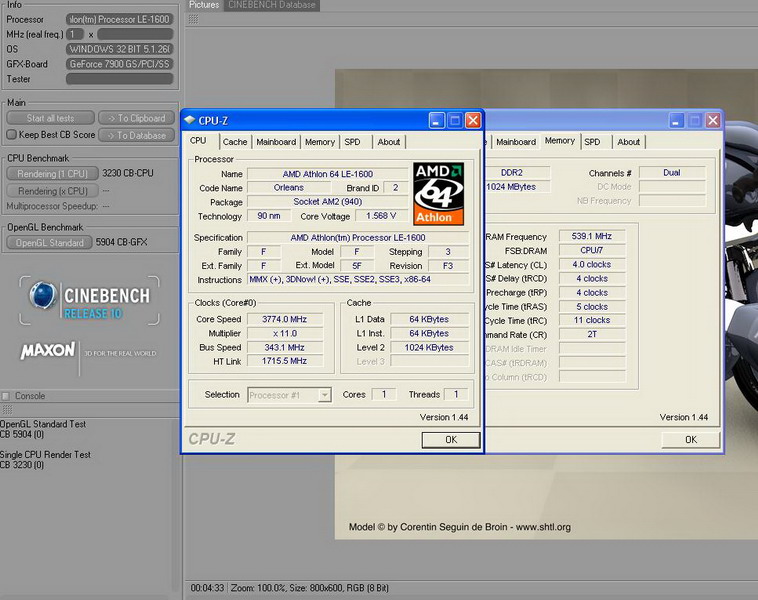Click the AMD Athlon 64 logo

[x=438, y=194]
